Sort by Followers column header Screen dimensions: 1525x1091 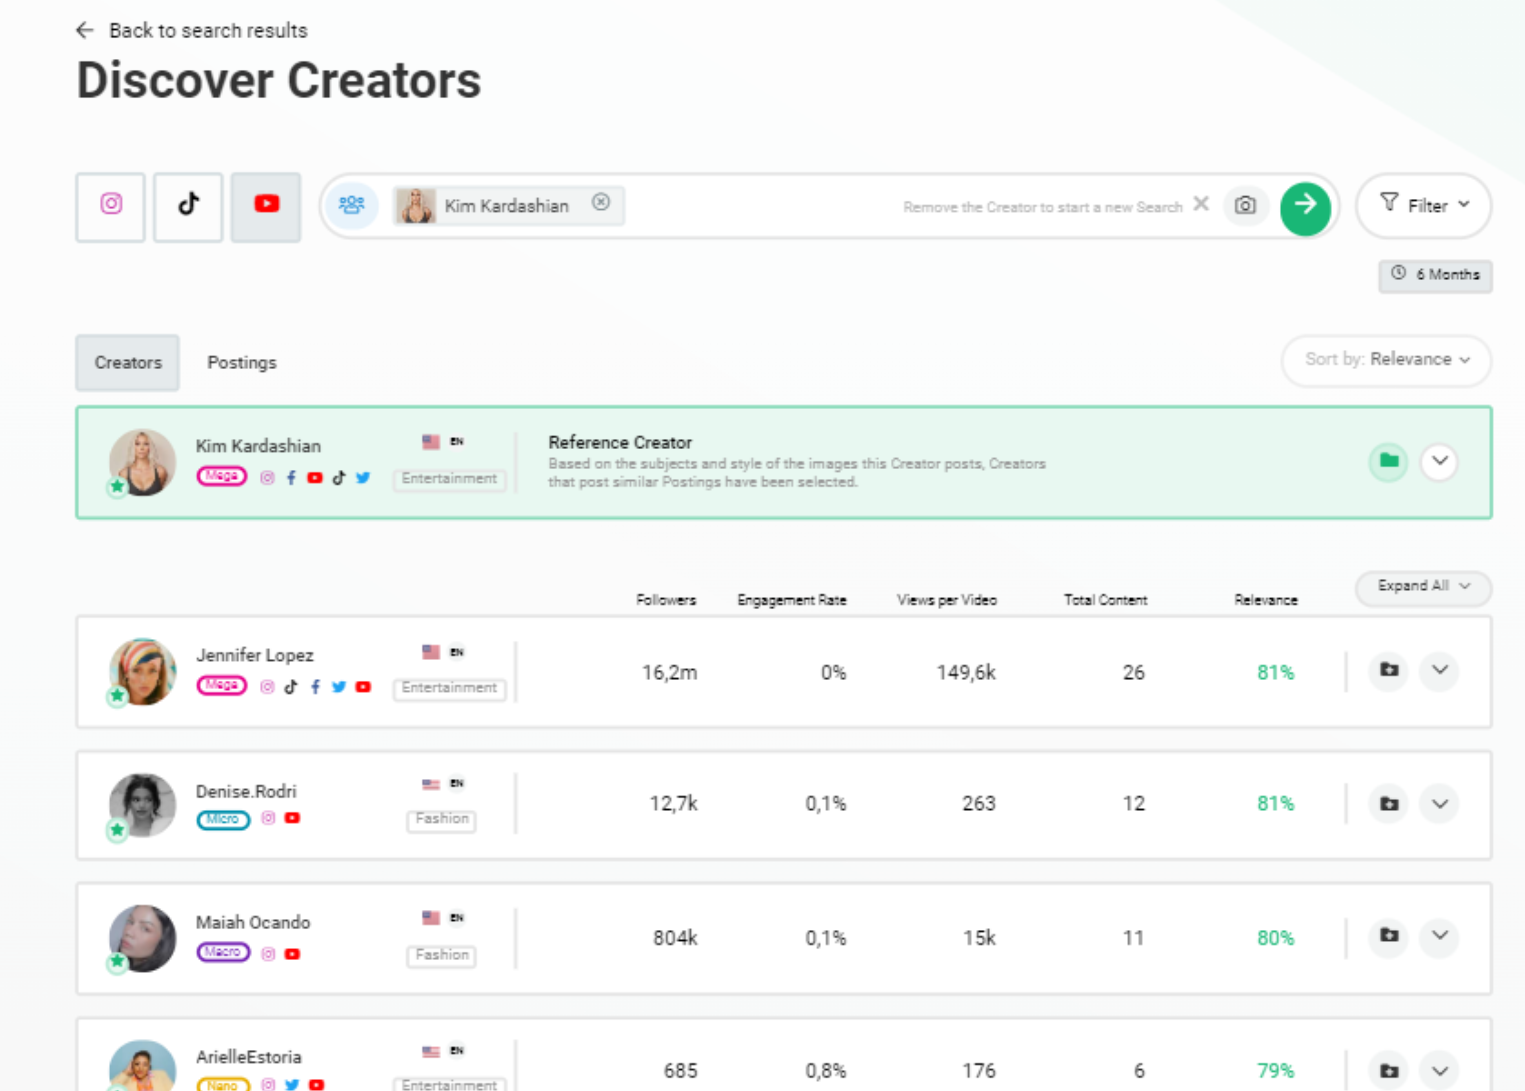[666, 600]
